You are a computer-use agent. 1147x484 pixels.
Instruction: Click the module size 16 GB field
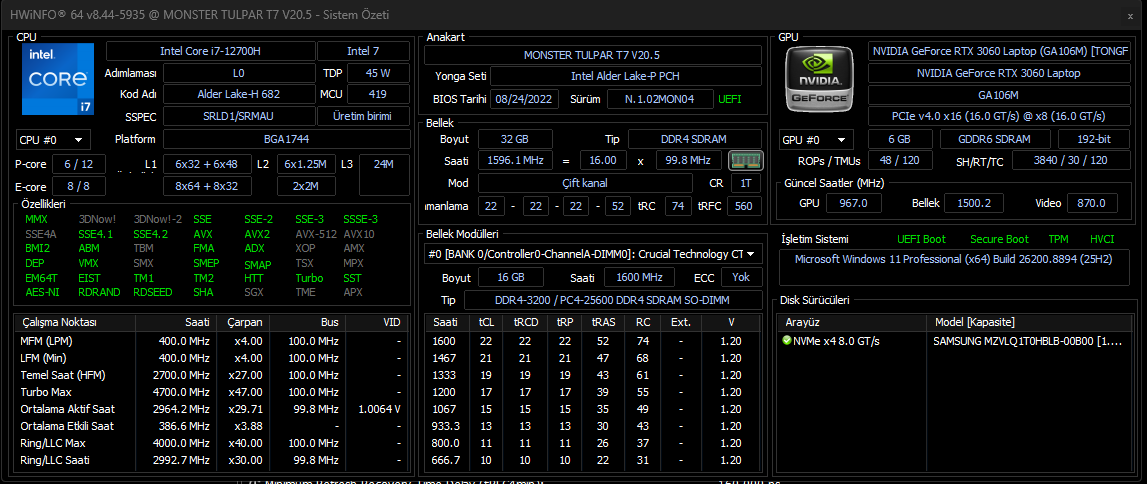click(x=511, y=278)
